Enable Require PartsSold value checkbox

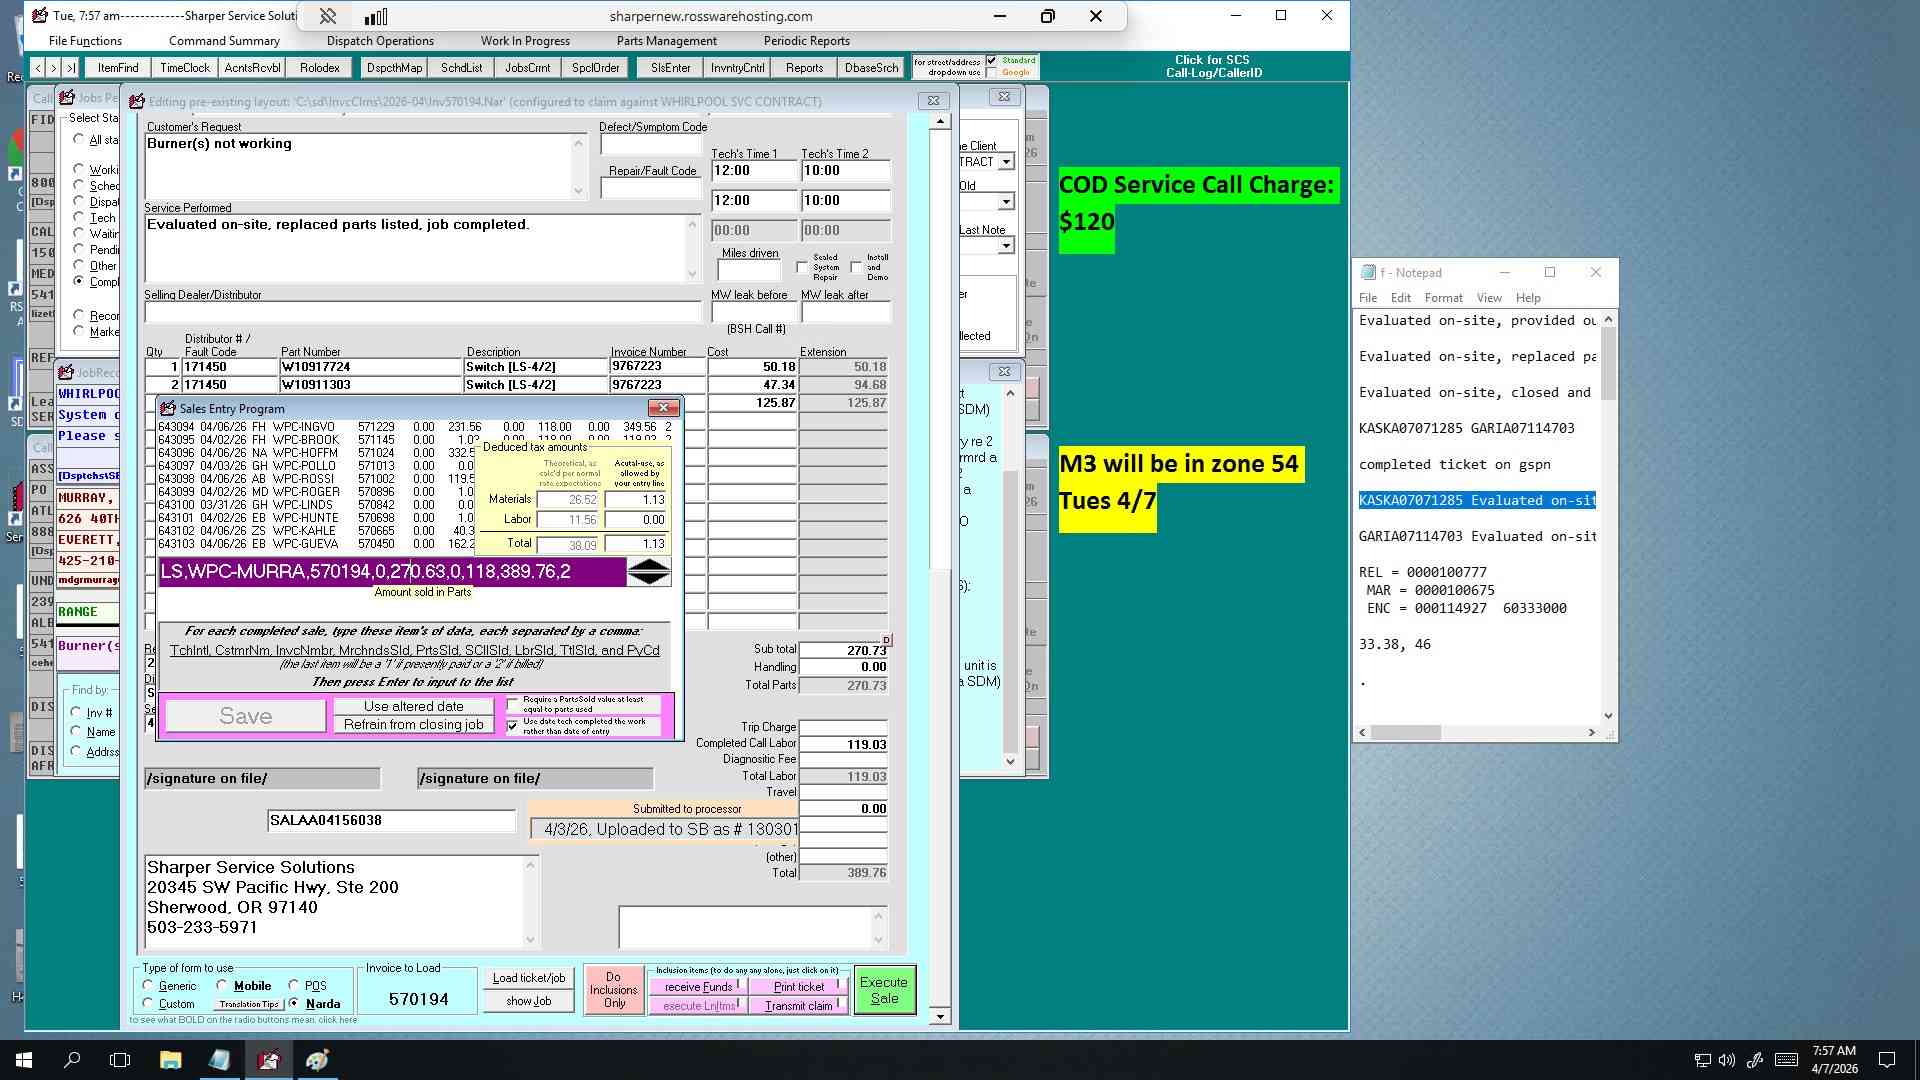pos(513,705)
